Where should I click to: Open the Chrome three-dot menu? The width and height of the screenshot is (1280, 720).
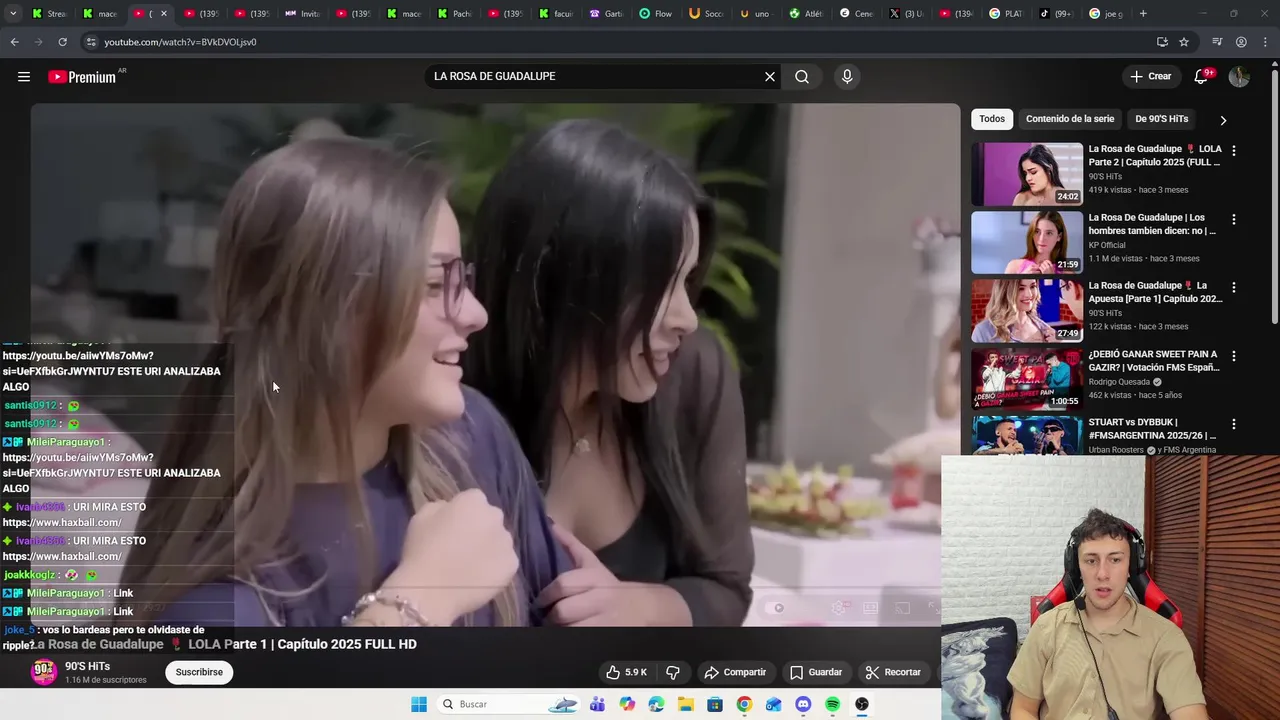(x=1266, y=42)
